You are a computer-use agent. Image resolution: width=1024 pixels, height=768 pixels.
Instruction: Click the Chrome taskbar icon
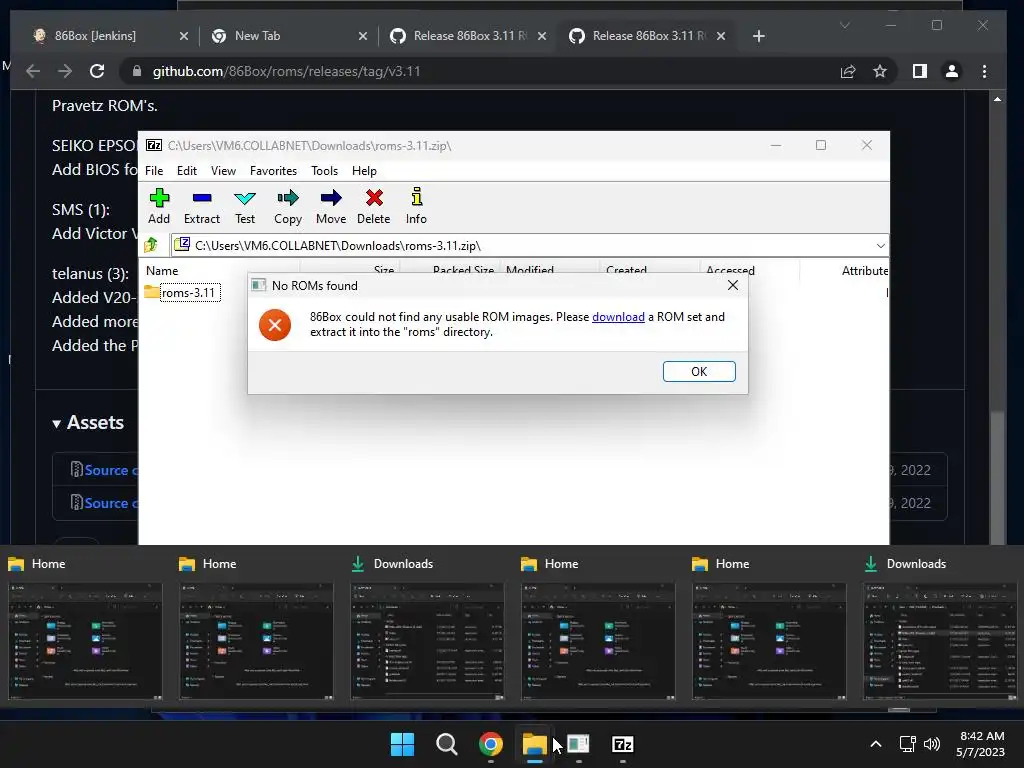click(x=490, y=744)
